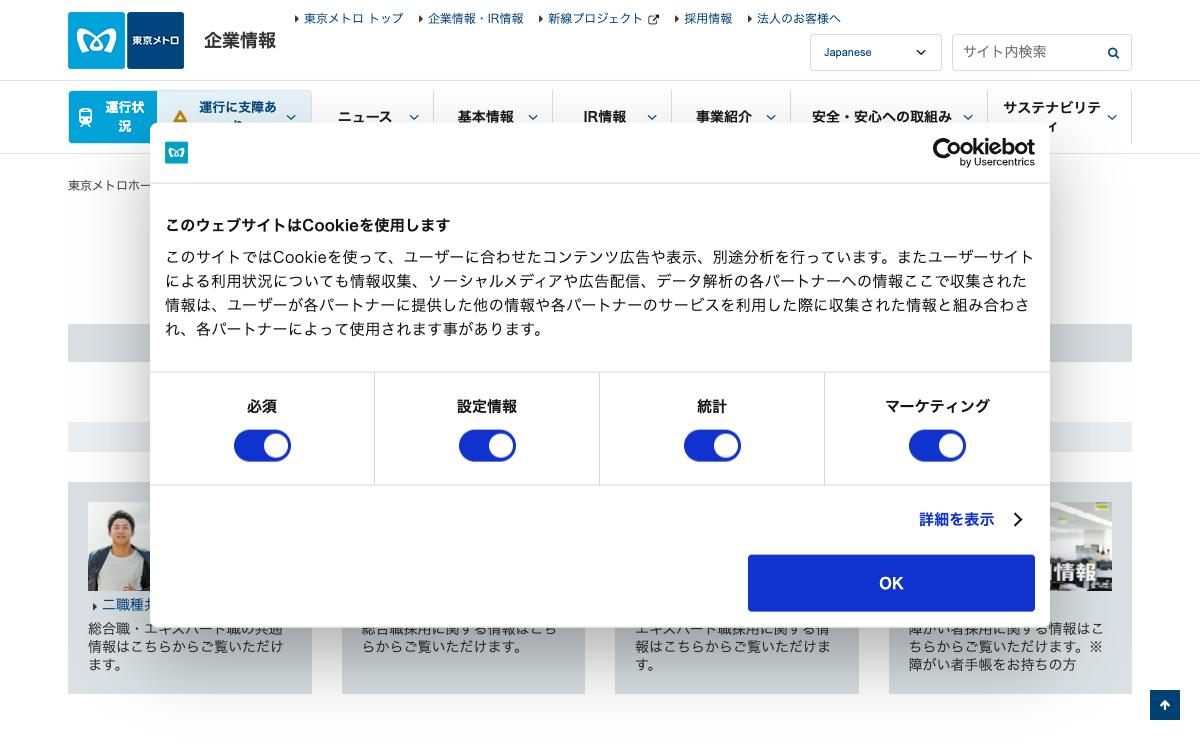Toggle the 設定情報 cookie switch

coord(487,445)
